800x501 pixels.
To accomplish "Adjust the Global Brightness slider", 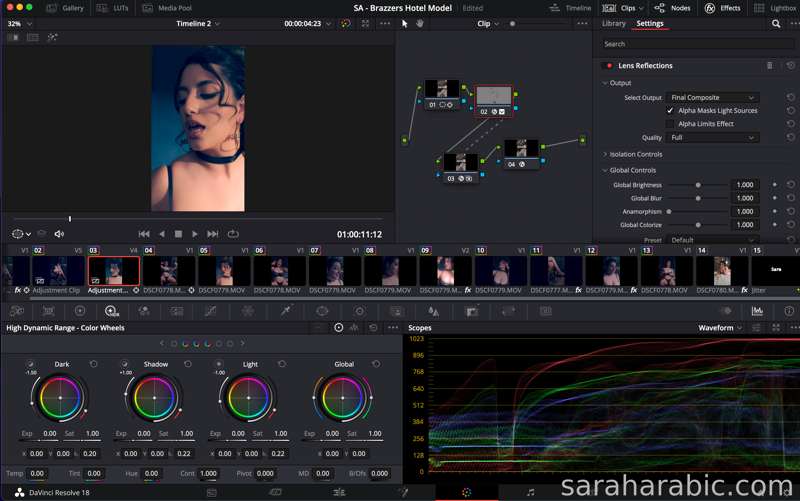I will click(698, 185).
